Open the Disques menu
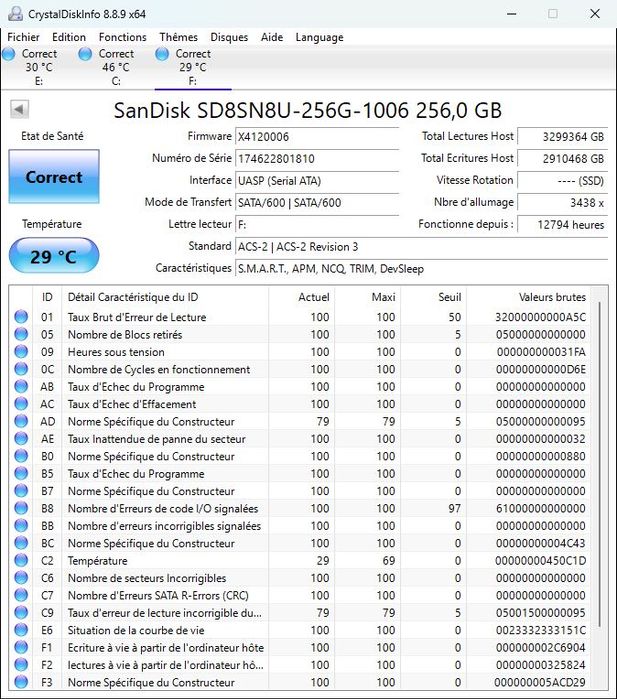Image resolution: width=617 pixels, height=699 pixels. pos(229,37)
